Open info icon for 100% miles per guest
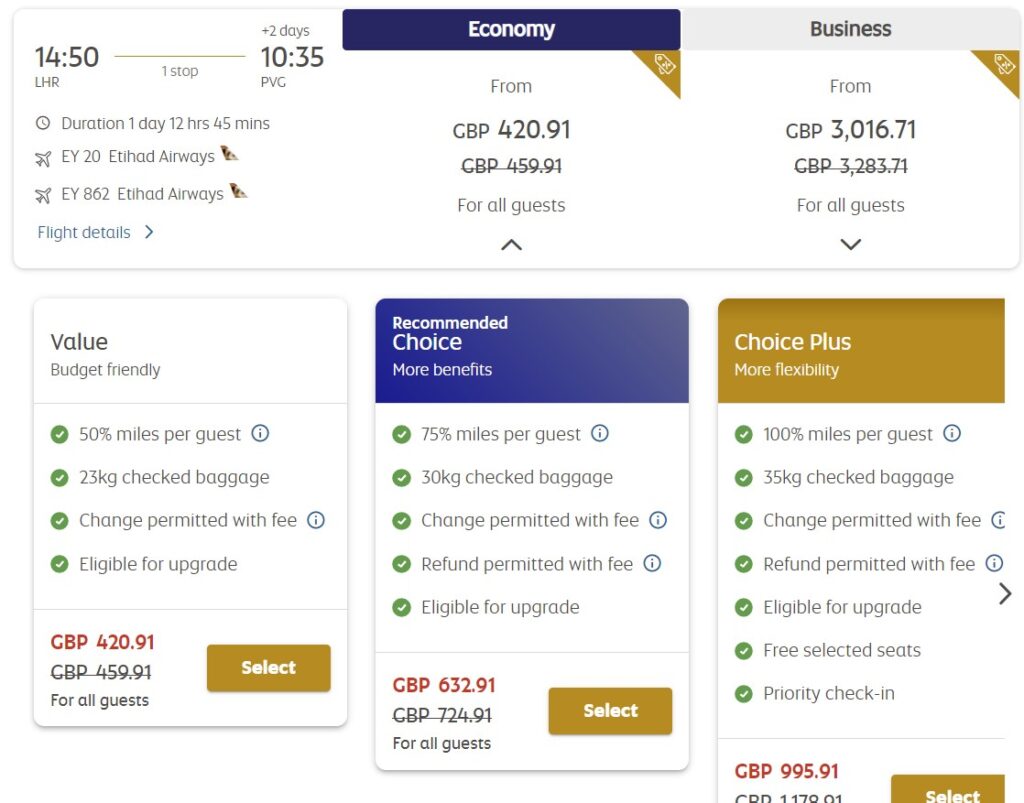This screenshot has width=1024, height=803. [x=952, y=433]
